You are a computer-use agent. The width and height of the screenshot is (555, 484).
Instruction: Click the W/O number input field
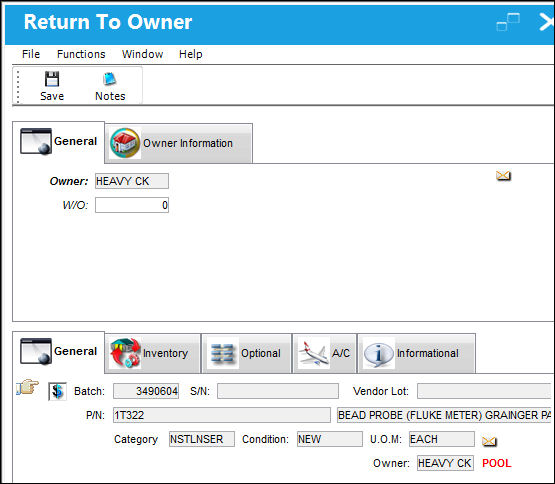[x=132, y=205]
